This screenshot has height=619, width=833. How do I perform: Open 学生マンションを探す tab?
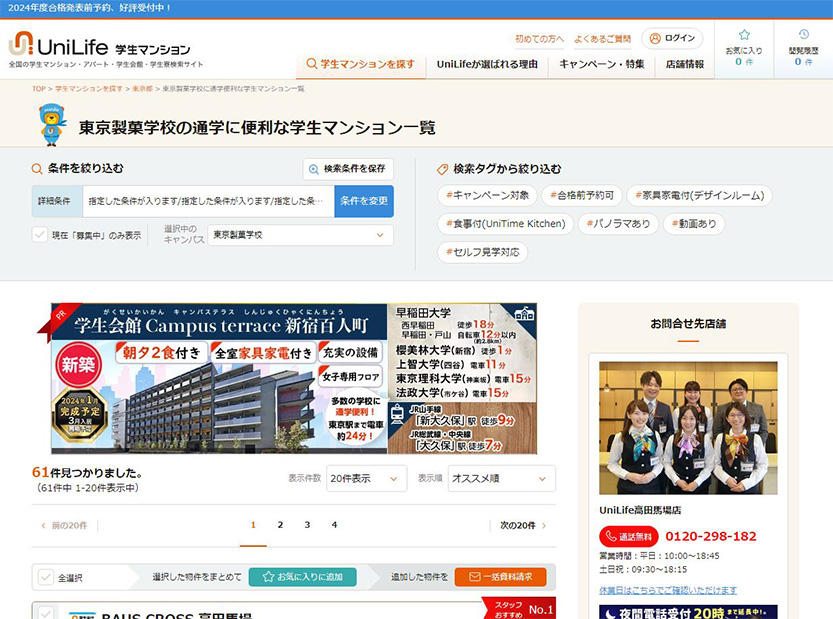(361, 64)
